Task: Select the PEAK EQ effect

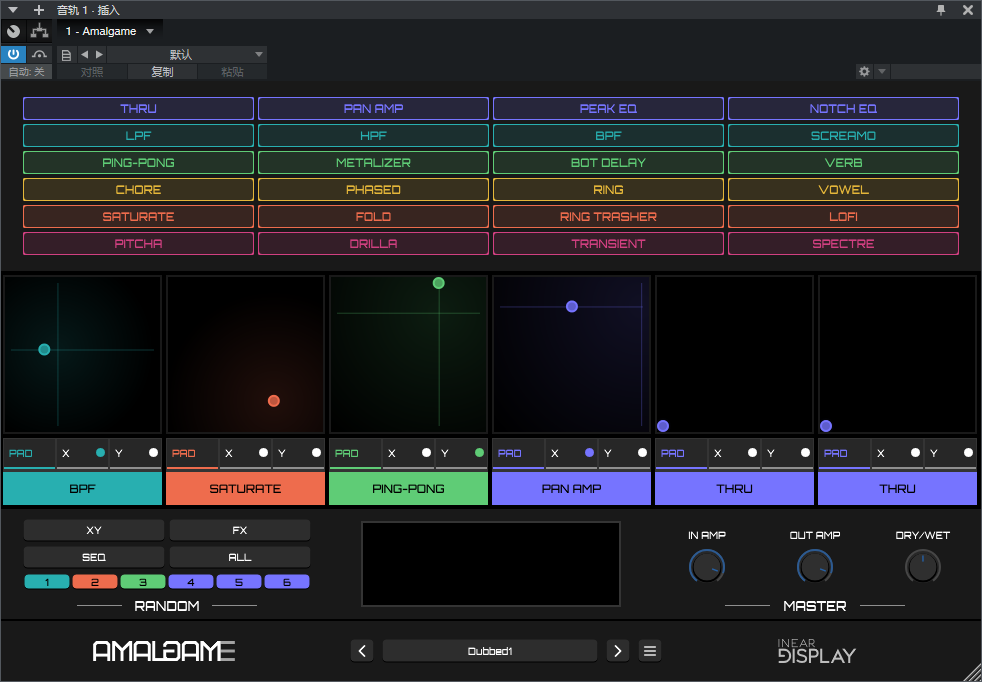Action: 608,108
